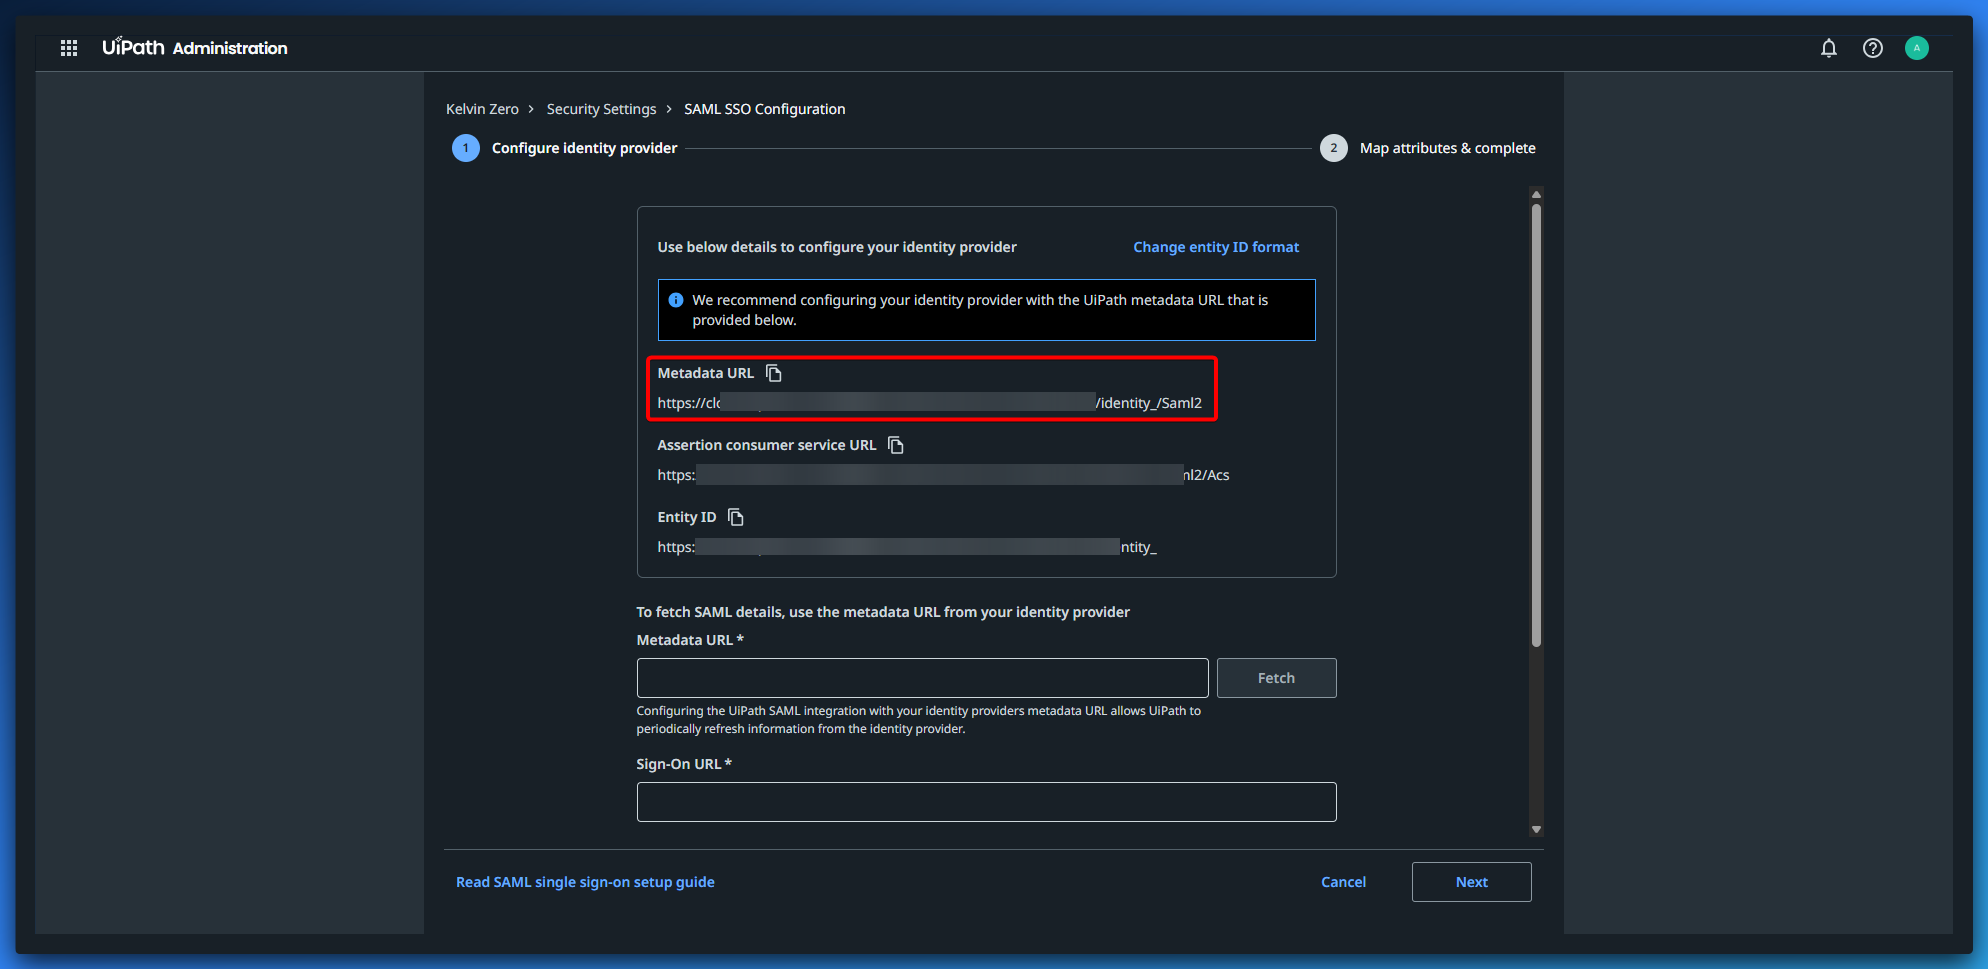Open Read SAML single sign-on setup guide
Viewport: 1988px width, 969px height.
pos(585,882)
